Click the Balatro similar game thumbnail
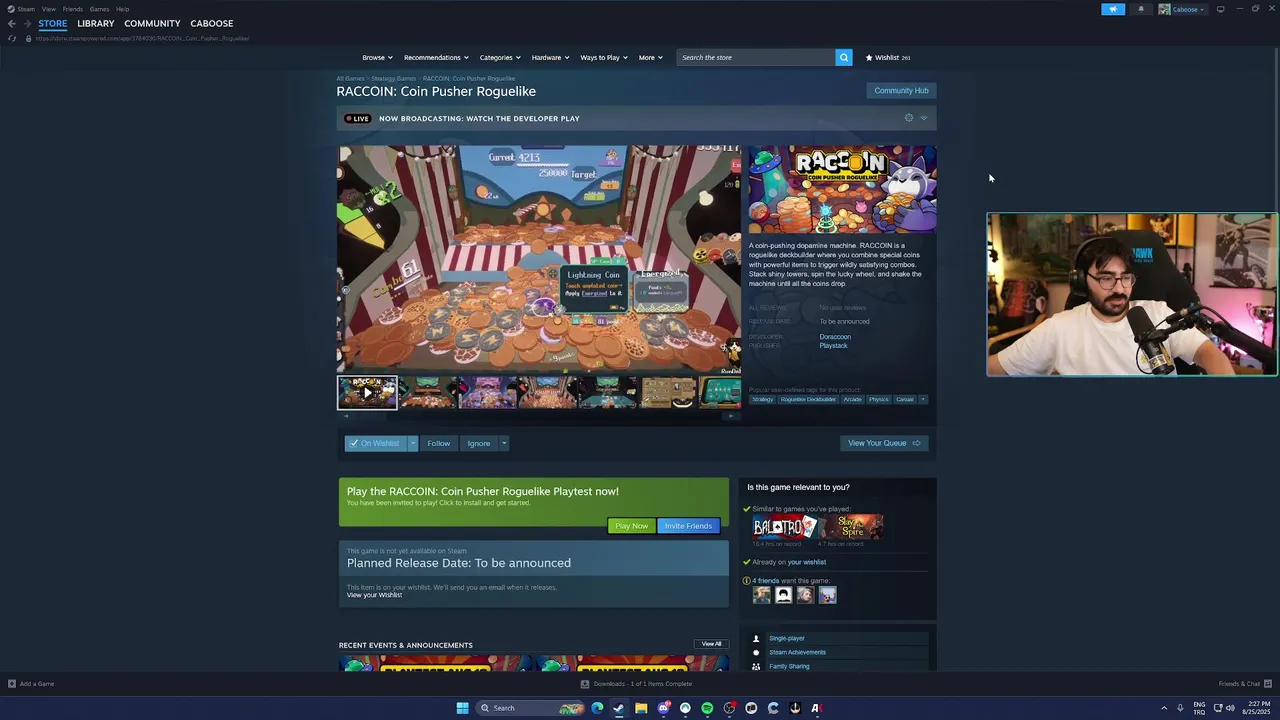The height and width of the screenshot is (720, 1280). click(784, 527)
